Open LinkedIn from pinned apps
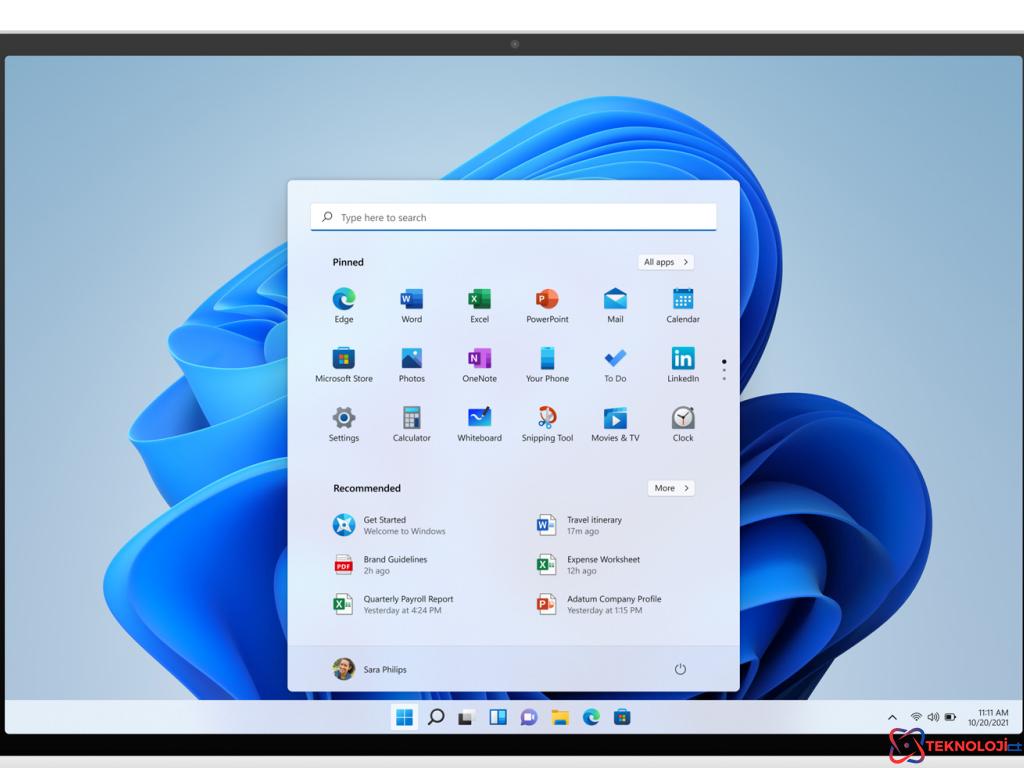Viewport: 1024px width, 768px height. pyautogui.click(x=683, y=357)
